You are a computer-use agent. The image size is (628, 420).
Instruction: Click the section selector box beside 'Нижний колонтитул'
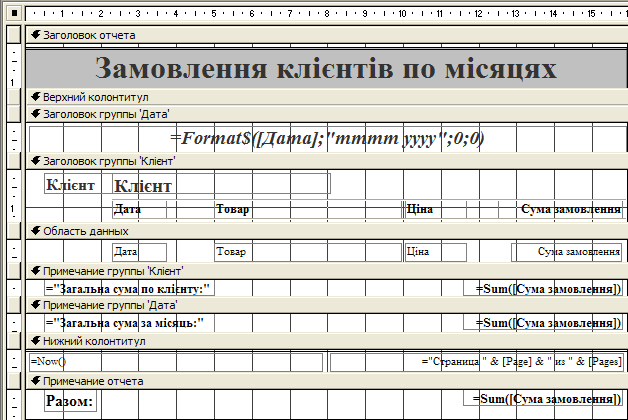(14, 341)
